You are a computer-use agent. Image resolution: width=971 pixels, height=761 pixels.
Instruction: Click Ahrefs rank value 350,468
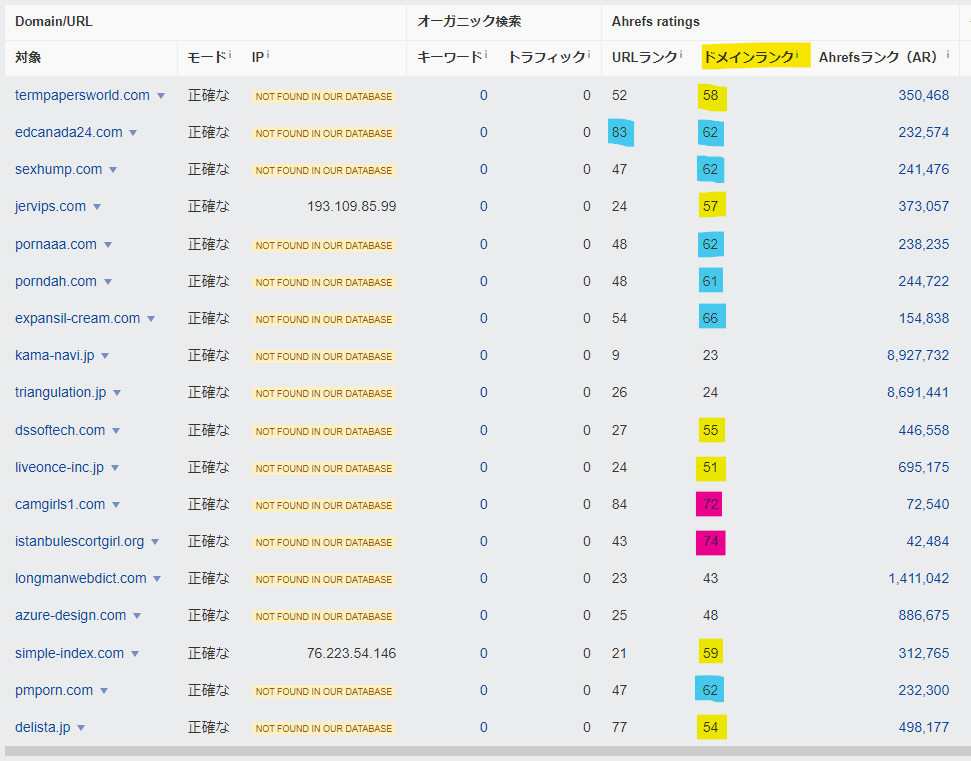point(923,95)
